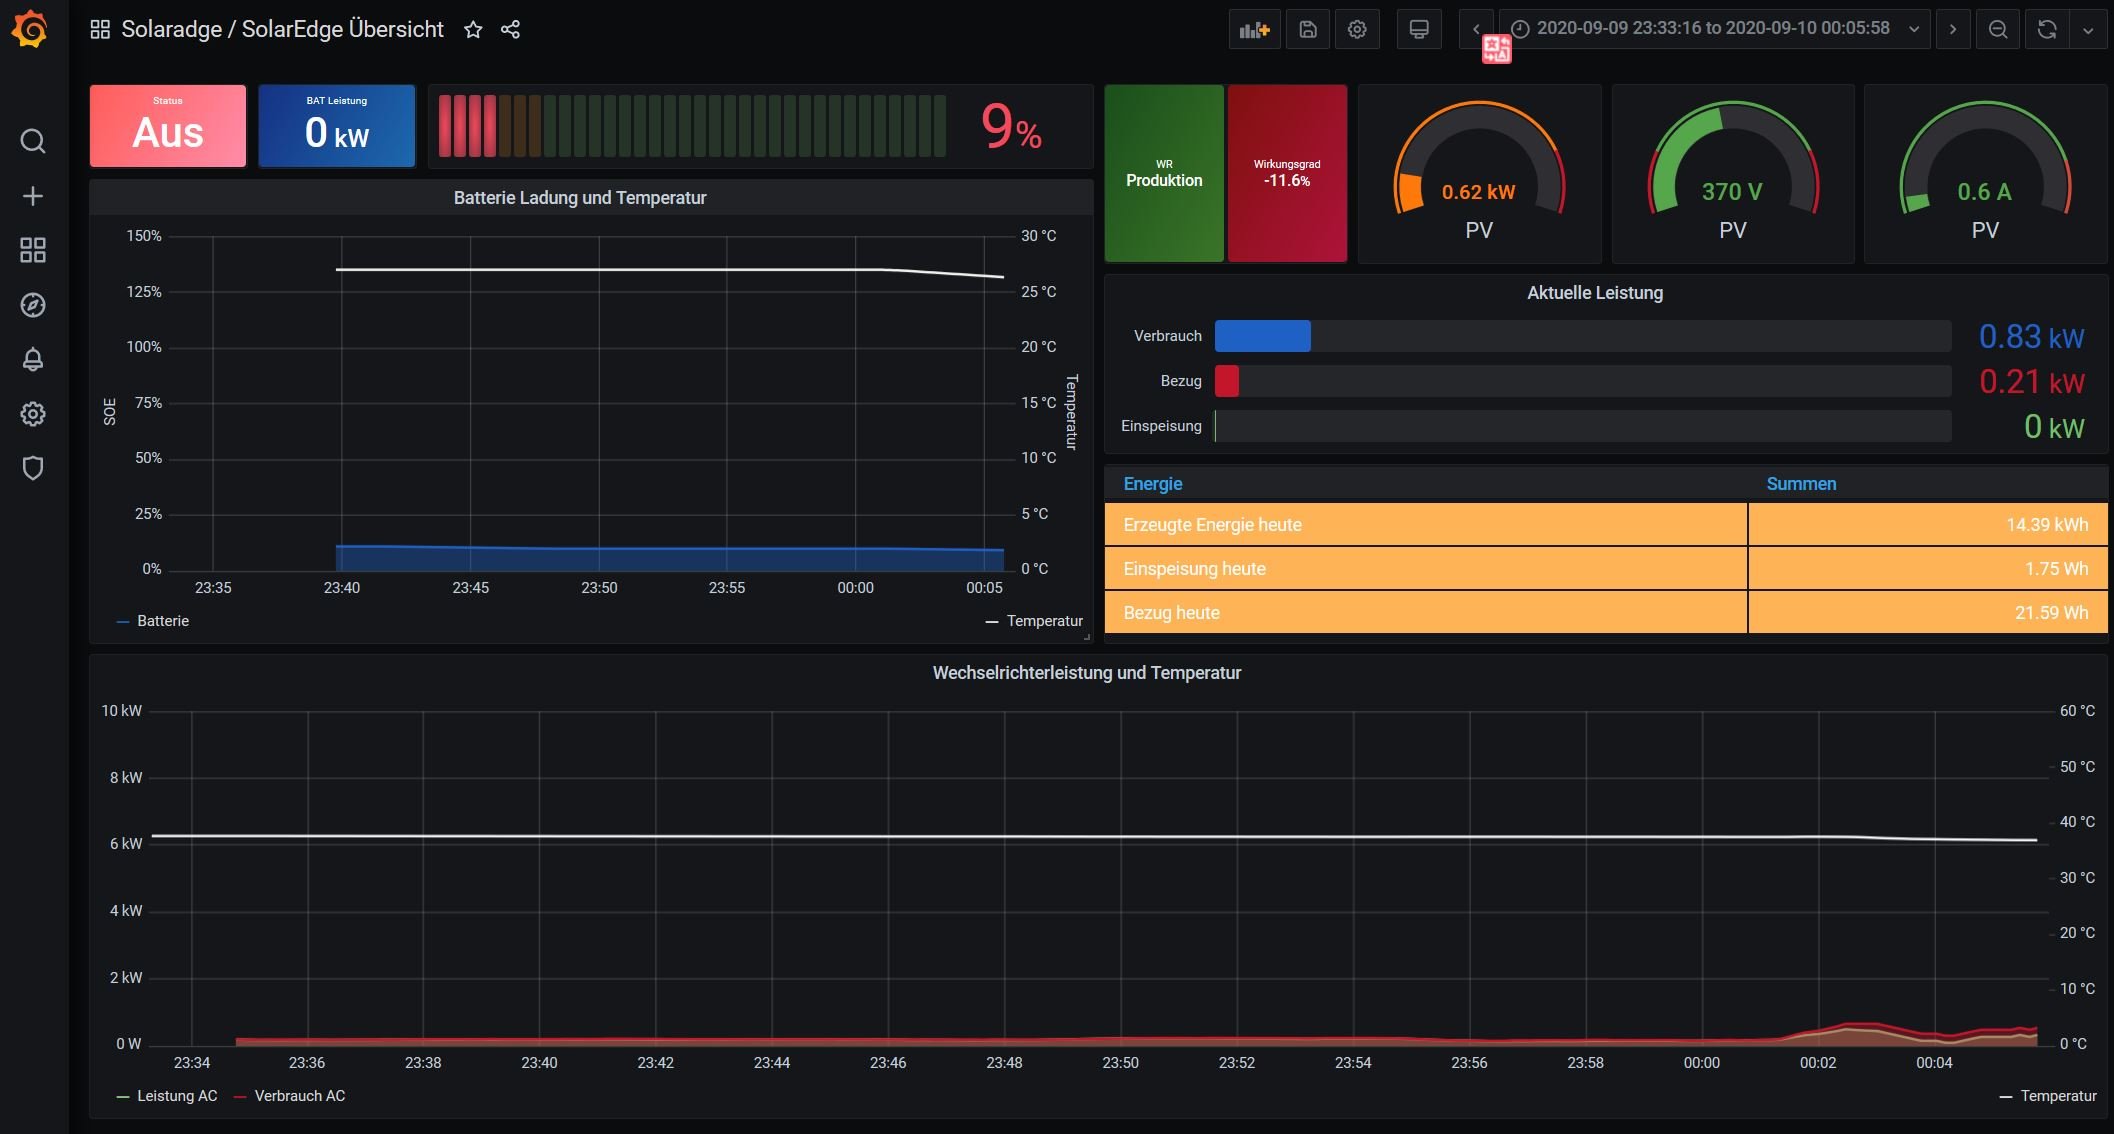
Task: Expand the refresh interval dropdown arrow
Action: click(x=2088, y=30)
